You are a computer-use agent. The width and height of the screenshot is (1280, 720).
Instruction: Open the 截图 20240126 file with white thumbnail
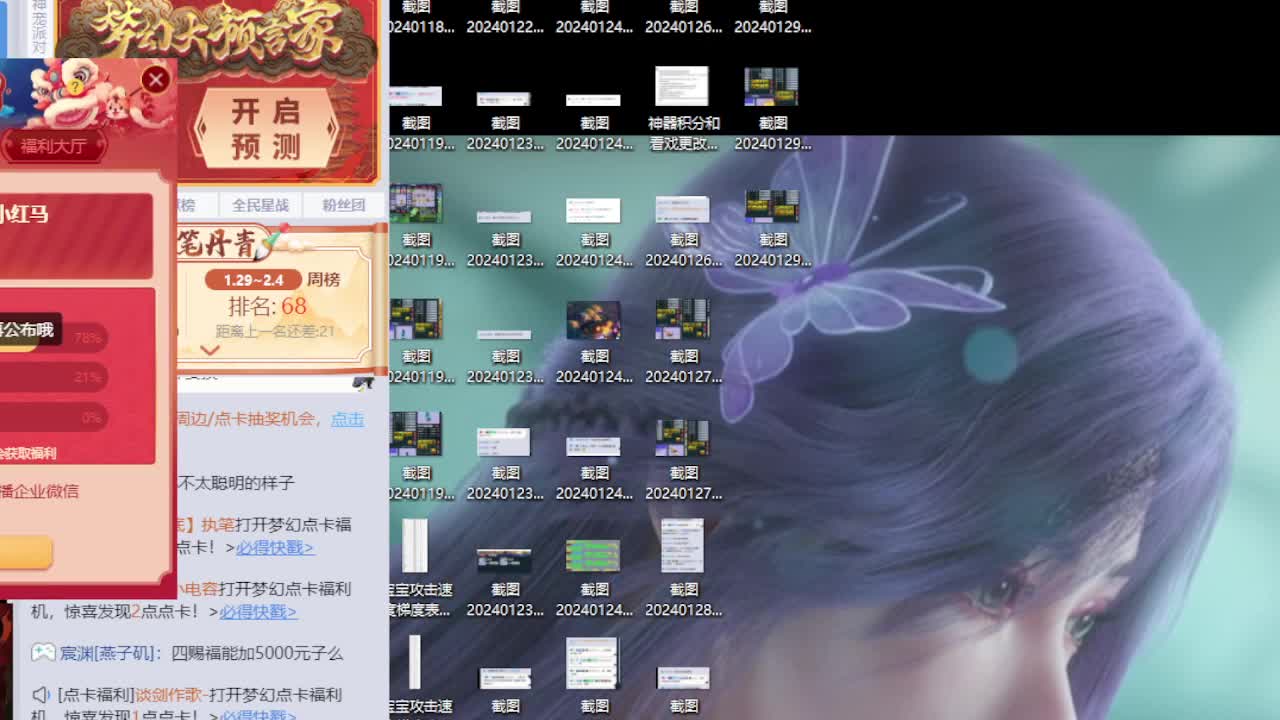(683, 229)
